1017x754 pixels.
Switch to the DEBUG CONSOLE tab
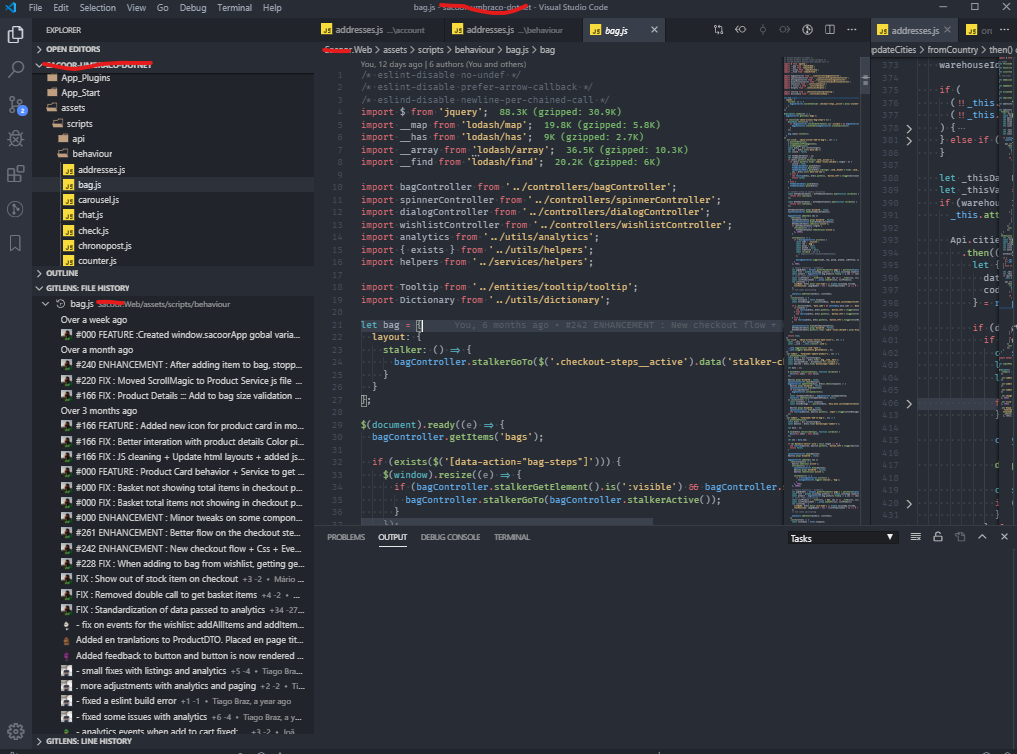450,536
